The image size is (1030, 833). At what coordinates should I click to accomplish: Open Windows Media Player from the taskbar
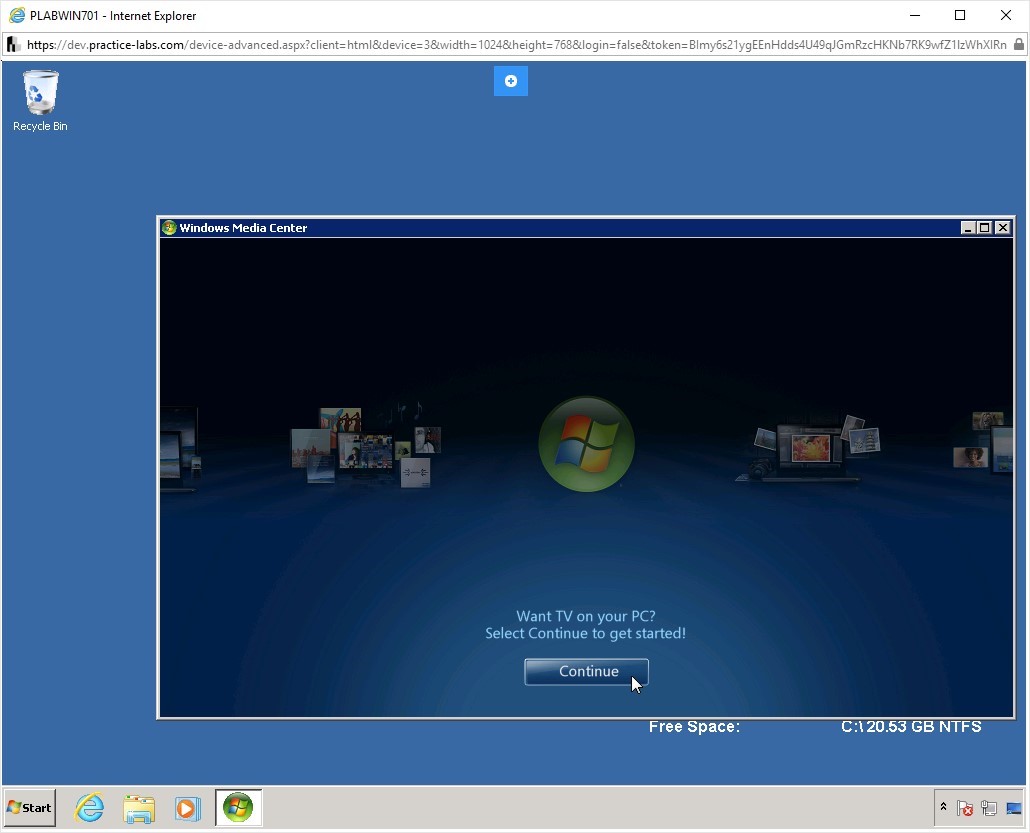pyautogui.click(x=188, y=807)
